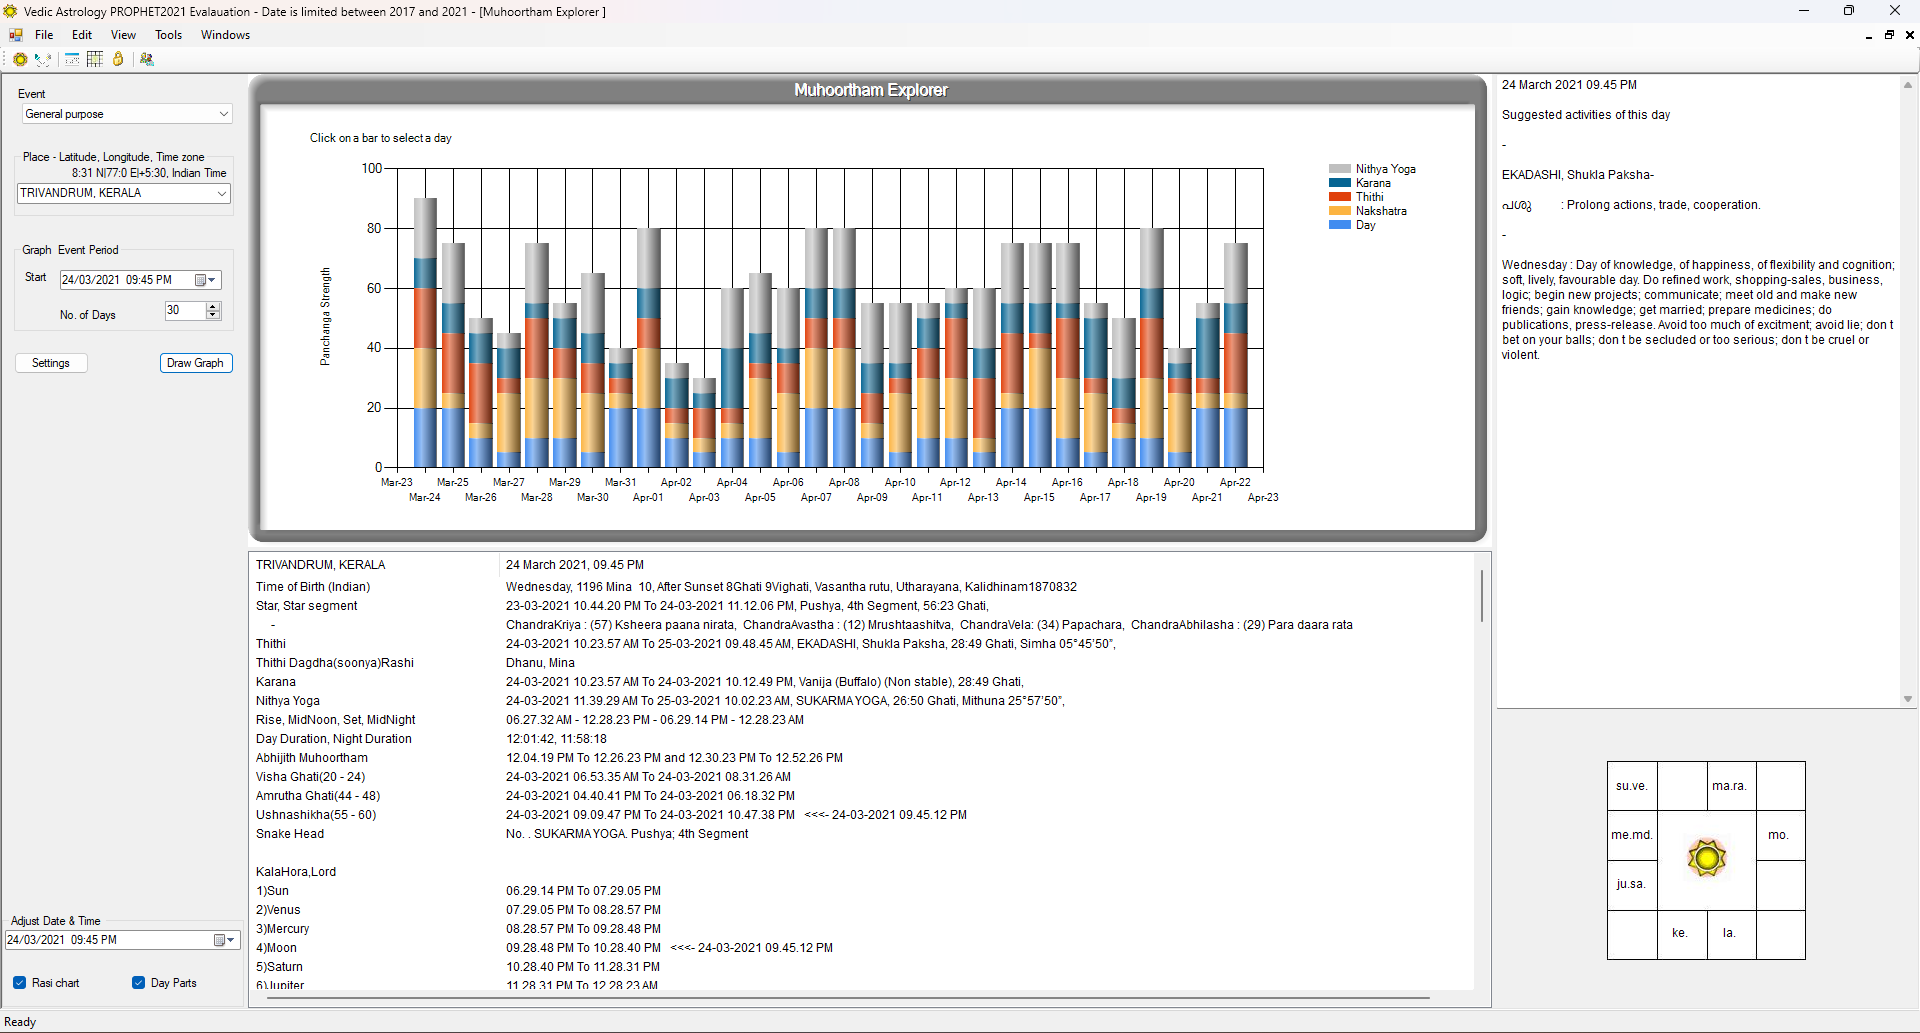The height and width of the screenshot is (1033, 1920).
Task: Click the 'Ready' status bar text
Action: (20, 1022)
